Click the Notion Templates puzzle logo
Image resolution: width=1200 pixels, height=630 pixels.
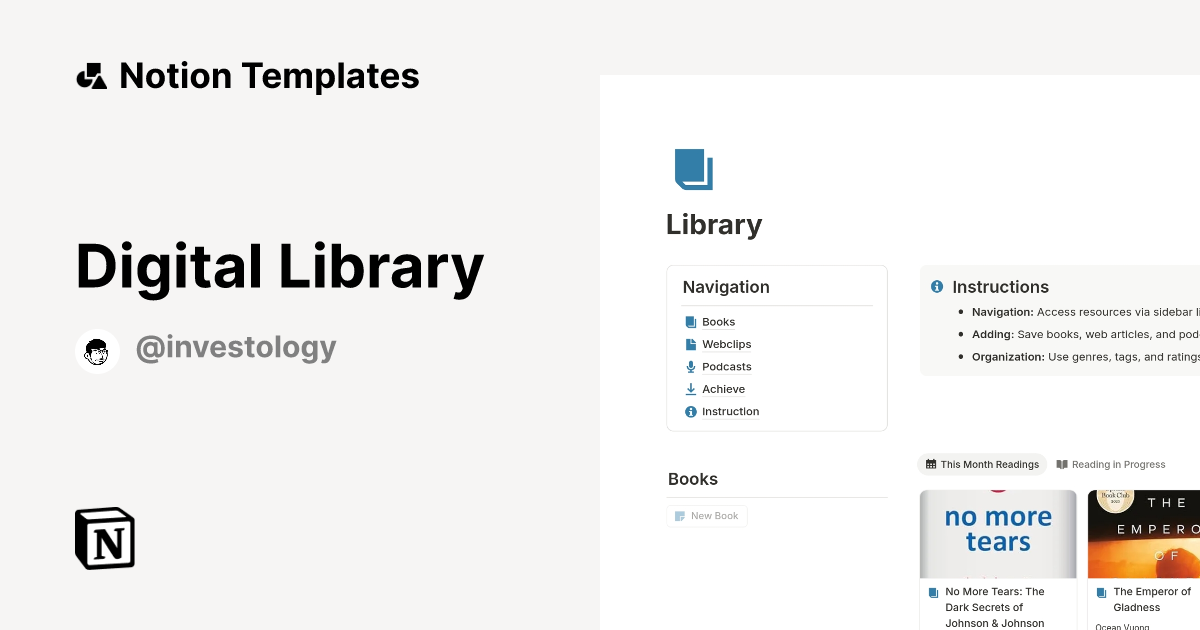click(92, 75)
